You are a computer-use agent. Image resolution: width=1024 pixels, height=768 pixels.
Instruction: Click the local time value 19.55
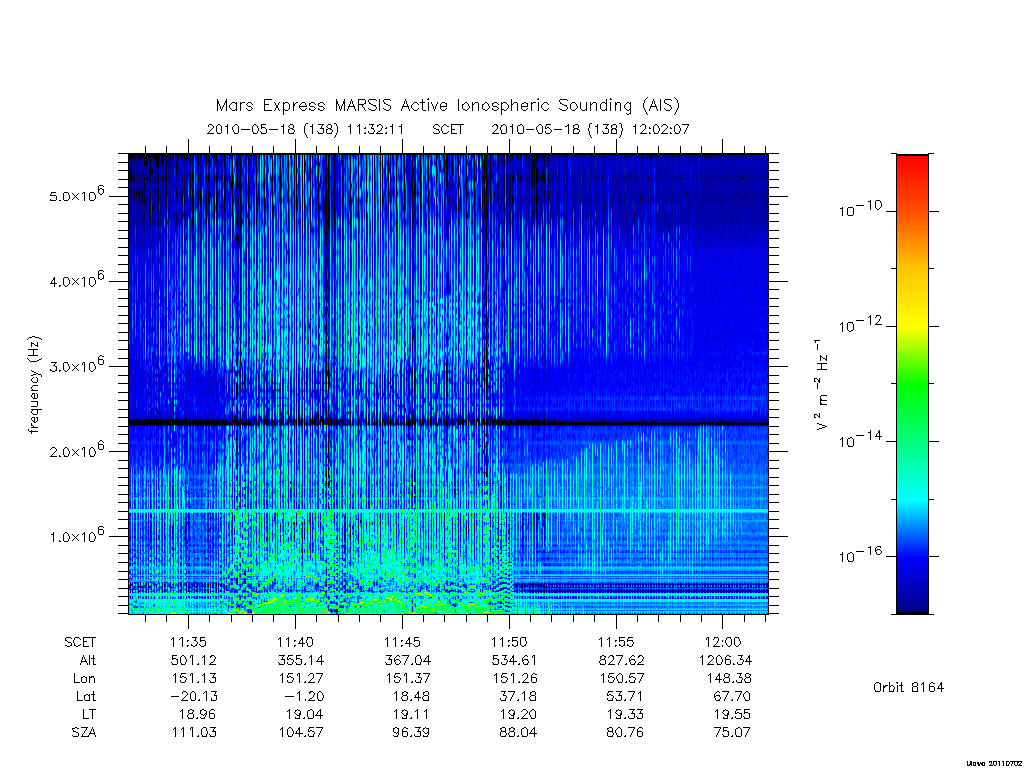[732, 714]
